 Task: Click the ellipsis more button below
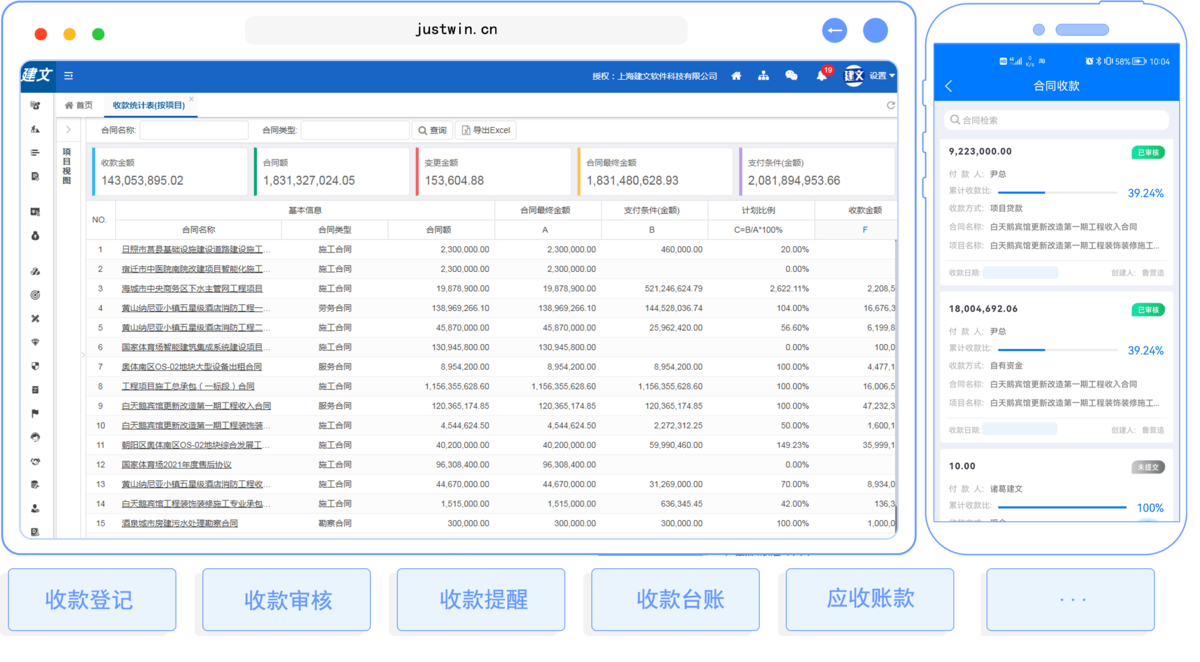click(1071, 600)
